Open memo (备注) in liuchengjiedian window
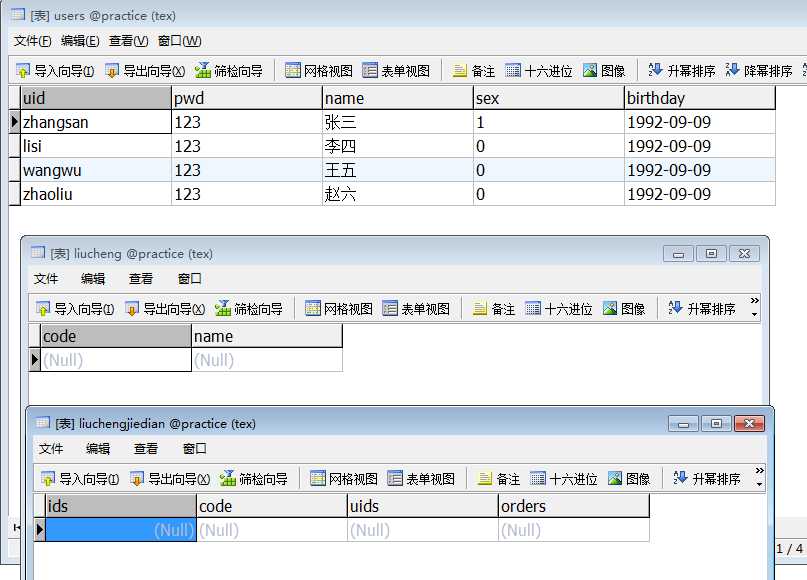This screenshot has width=807, height=580. pyautogui.click(x=499, y=479)
